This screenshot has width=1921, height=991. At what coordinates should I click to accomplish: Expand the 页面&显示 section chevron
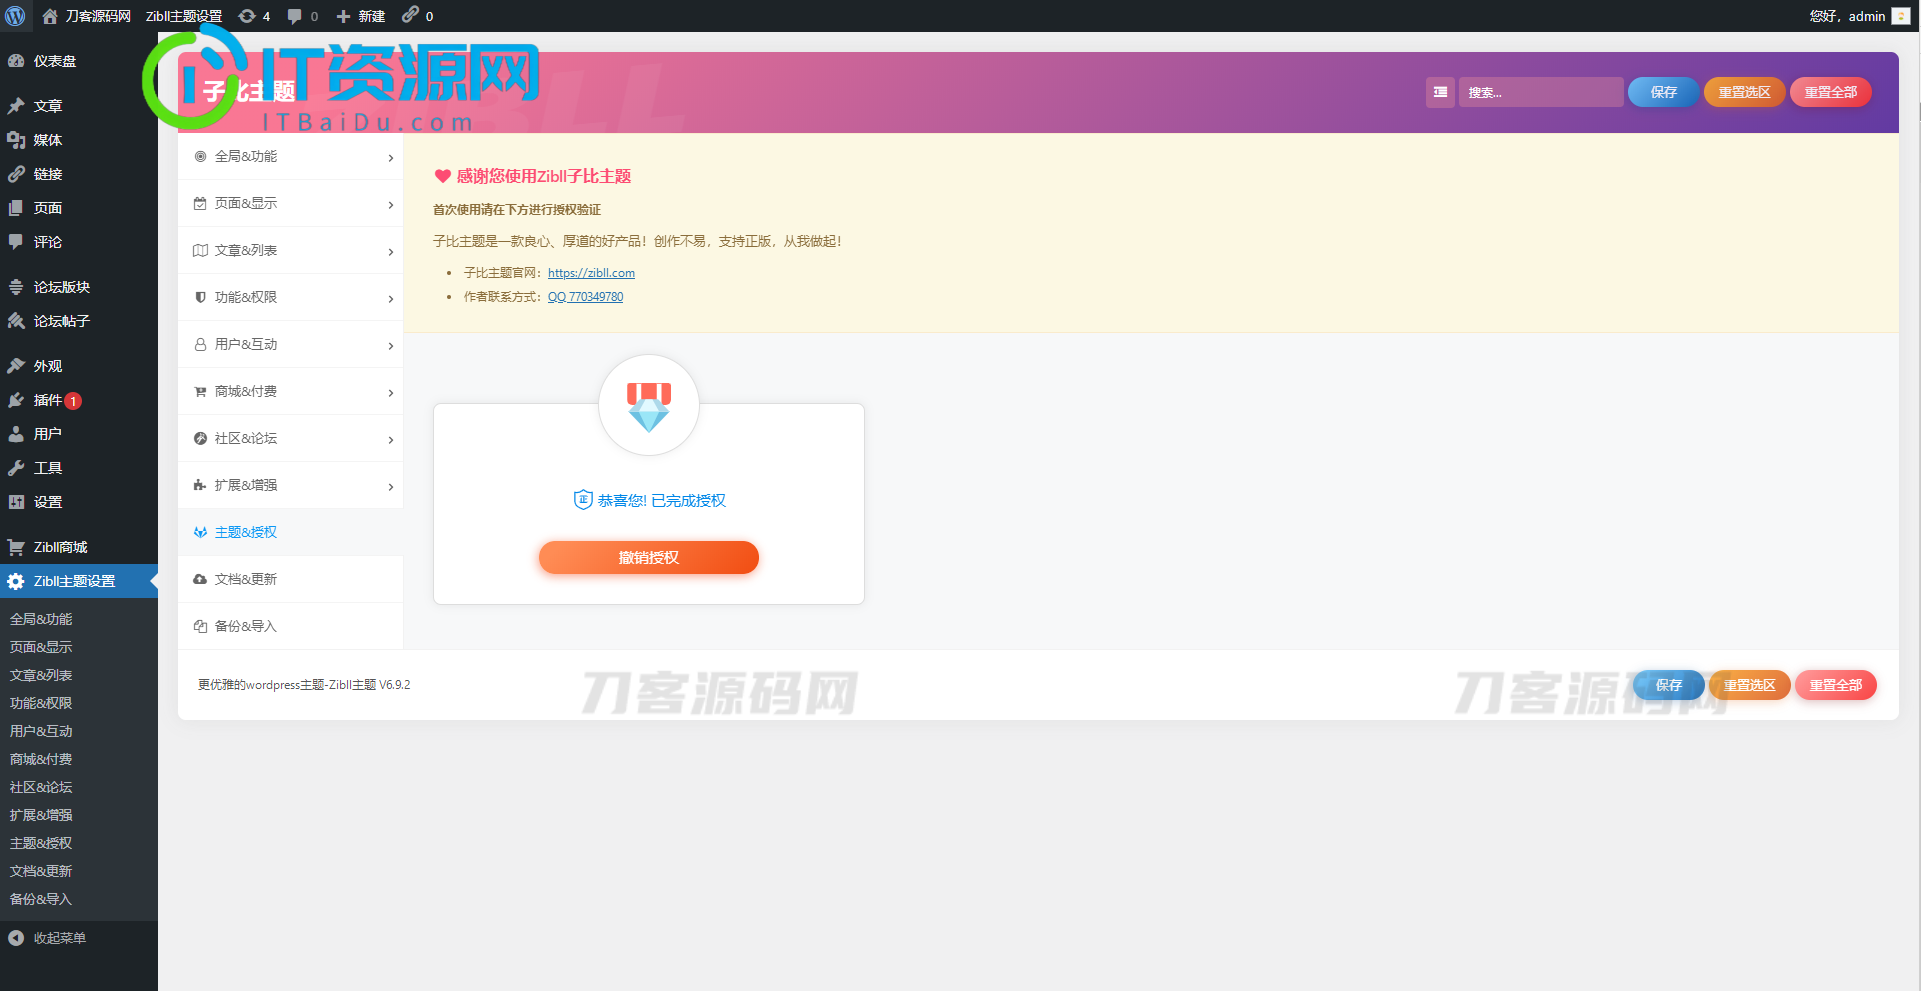(391, 205)
